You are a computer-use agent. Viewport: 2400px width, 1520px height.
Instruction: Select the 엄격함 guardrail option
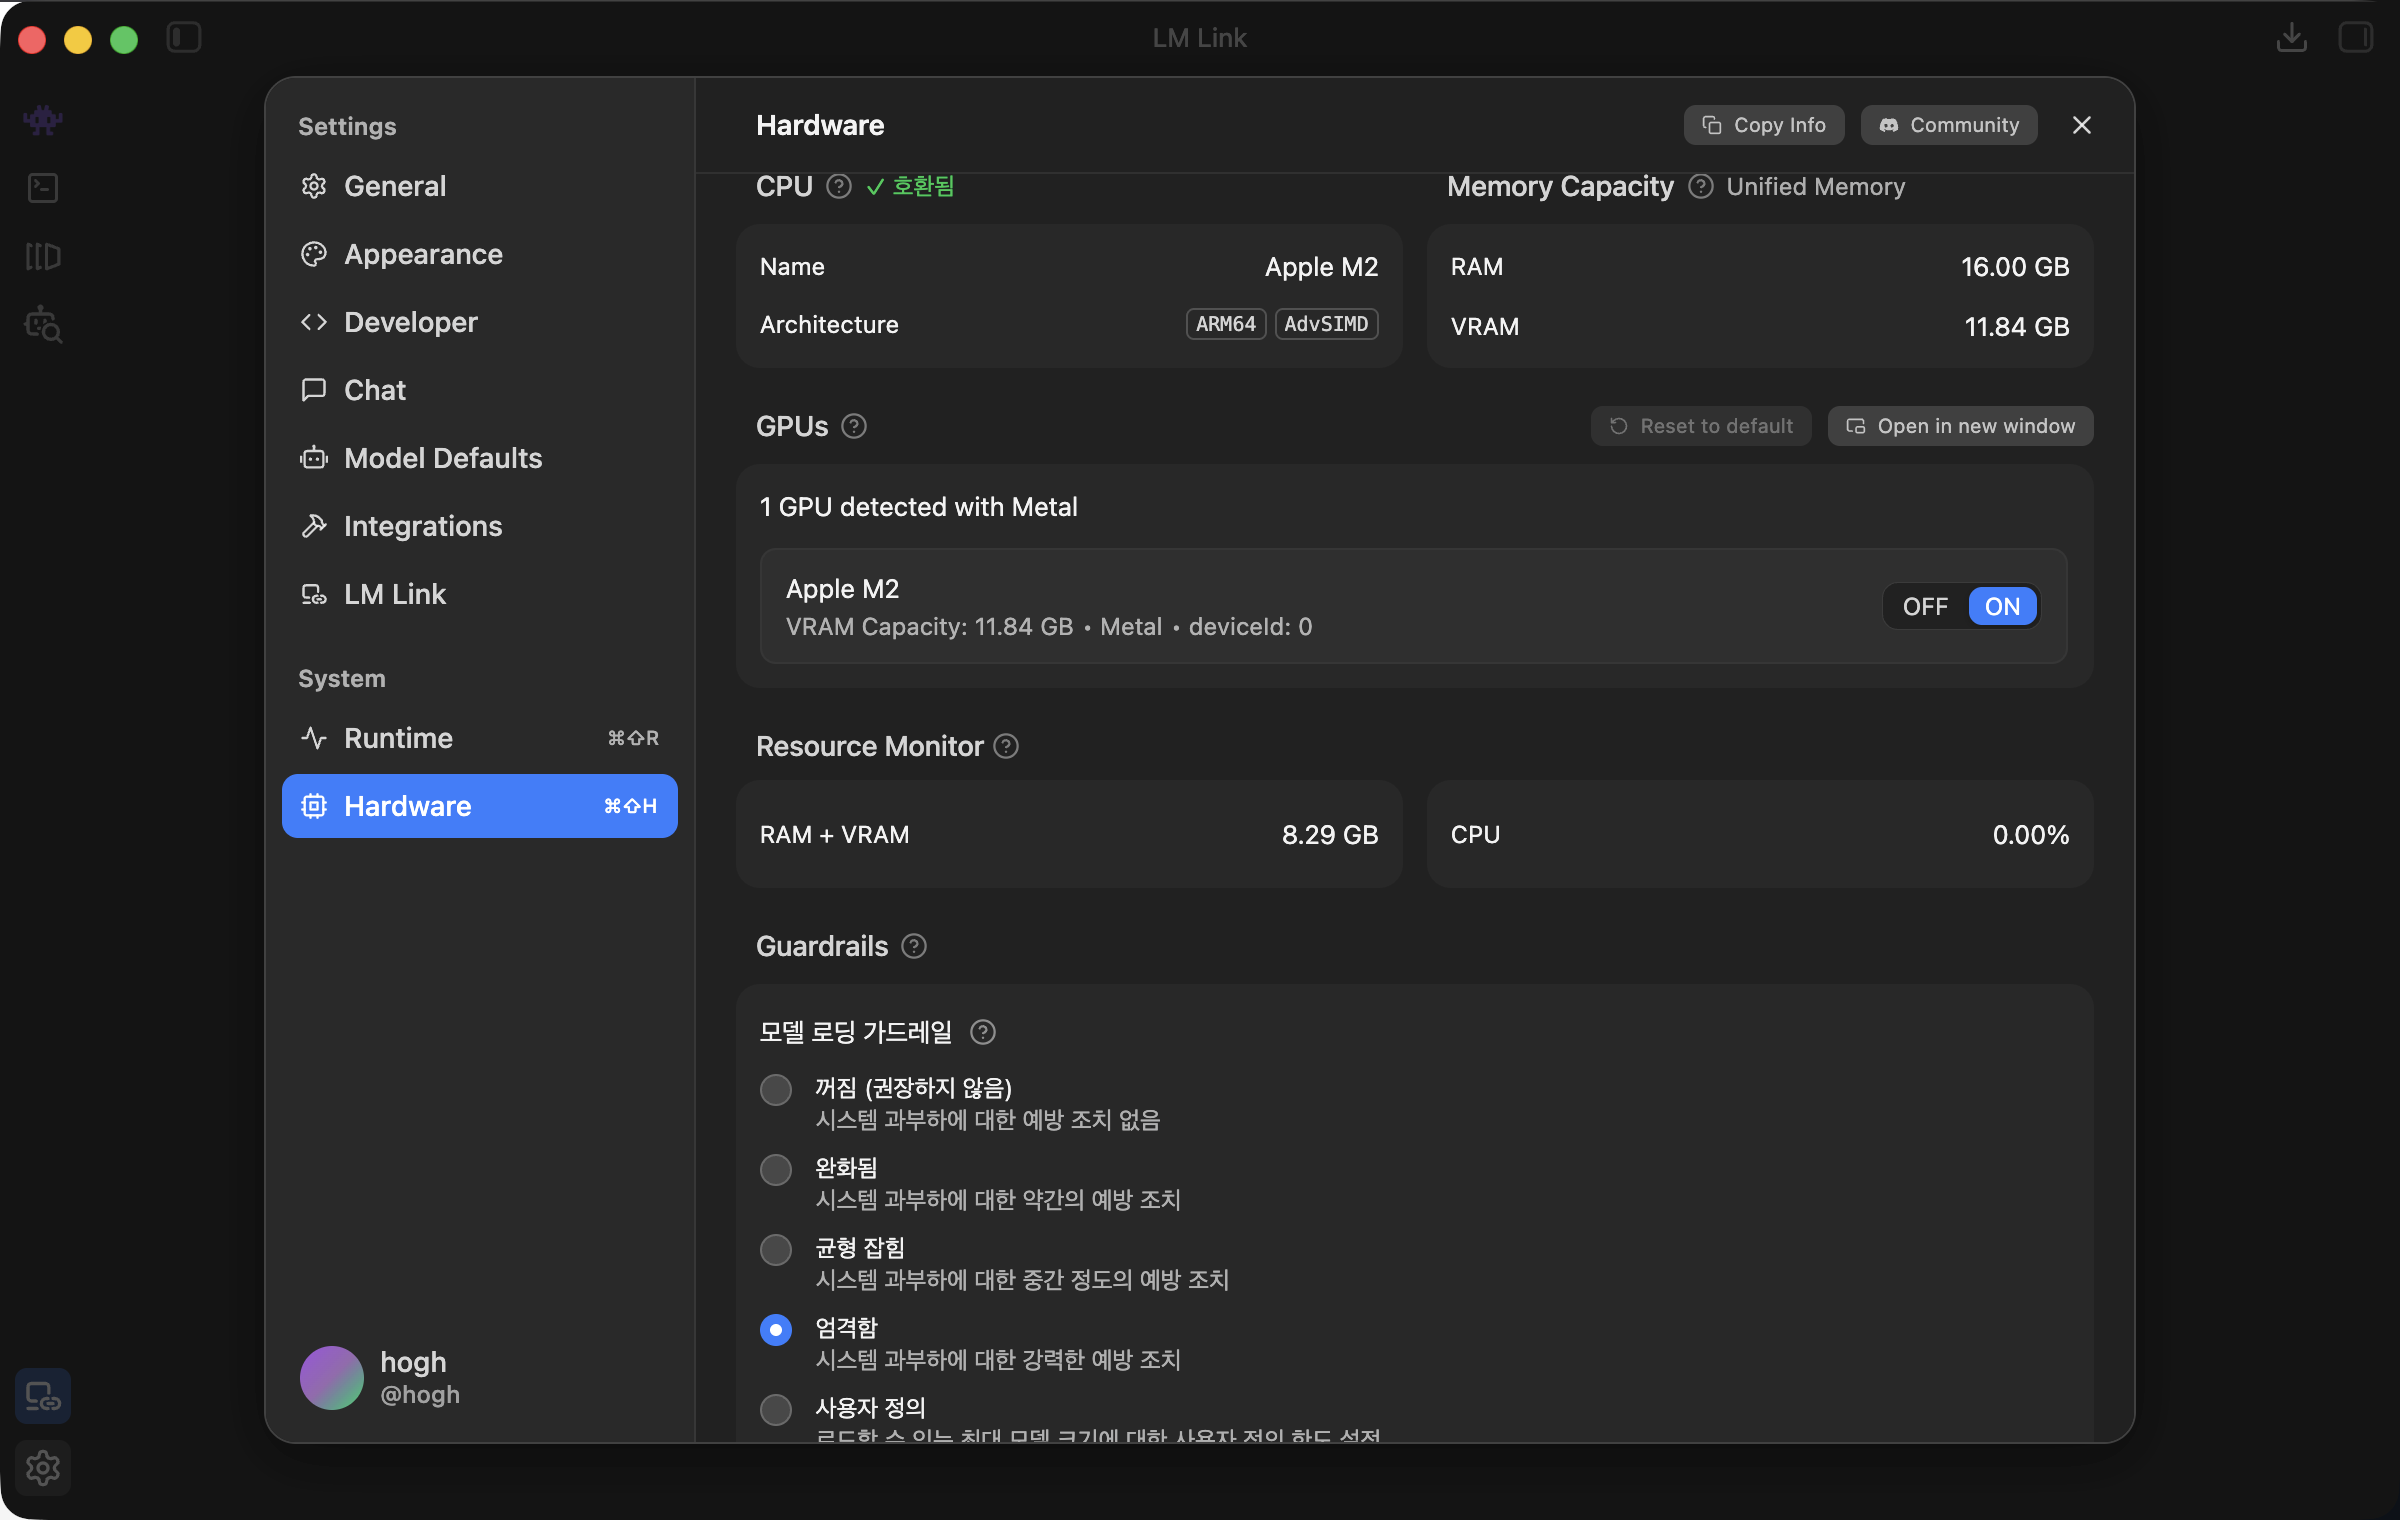point(776,1329)
